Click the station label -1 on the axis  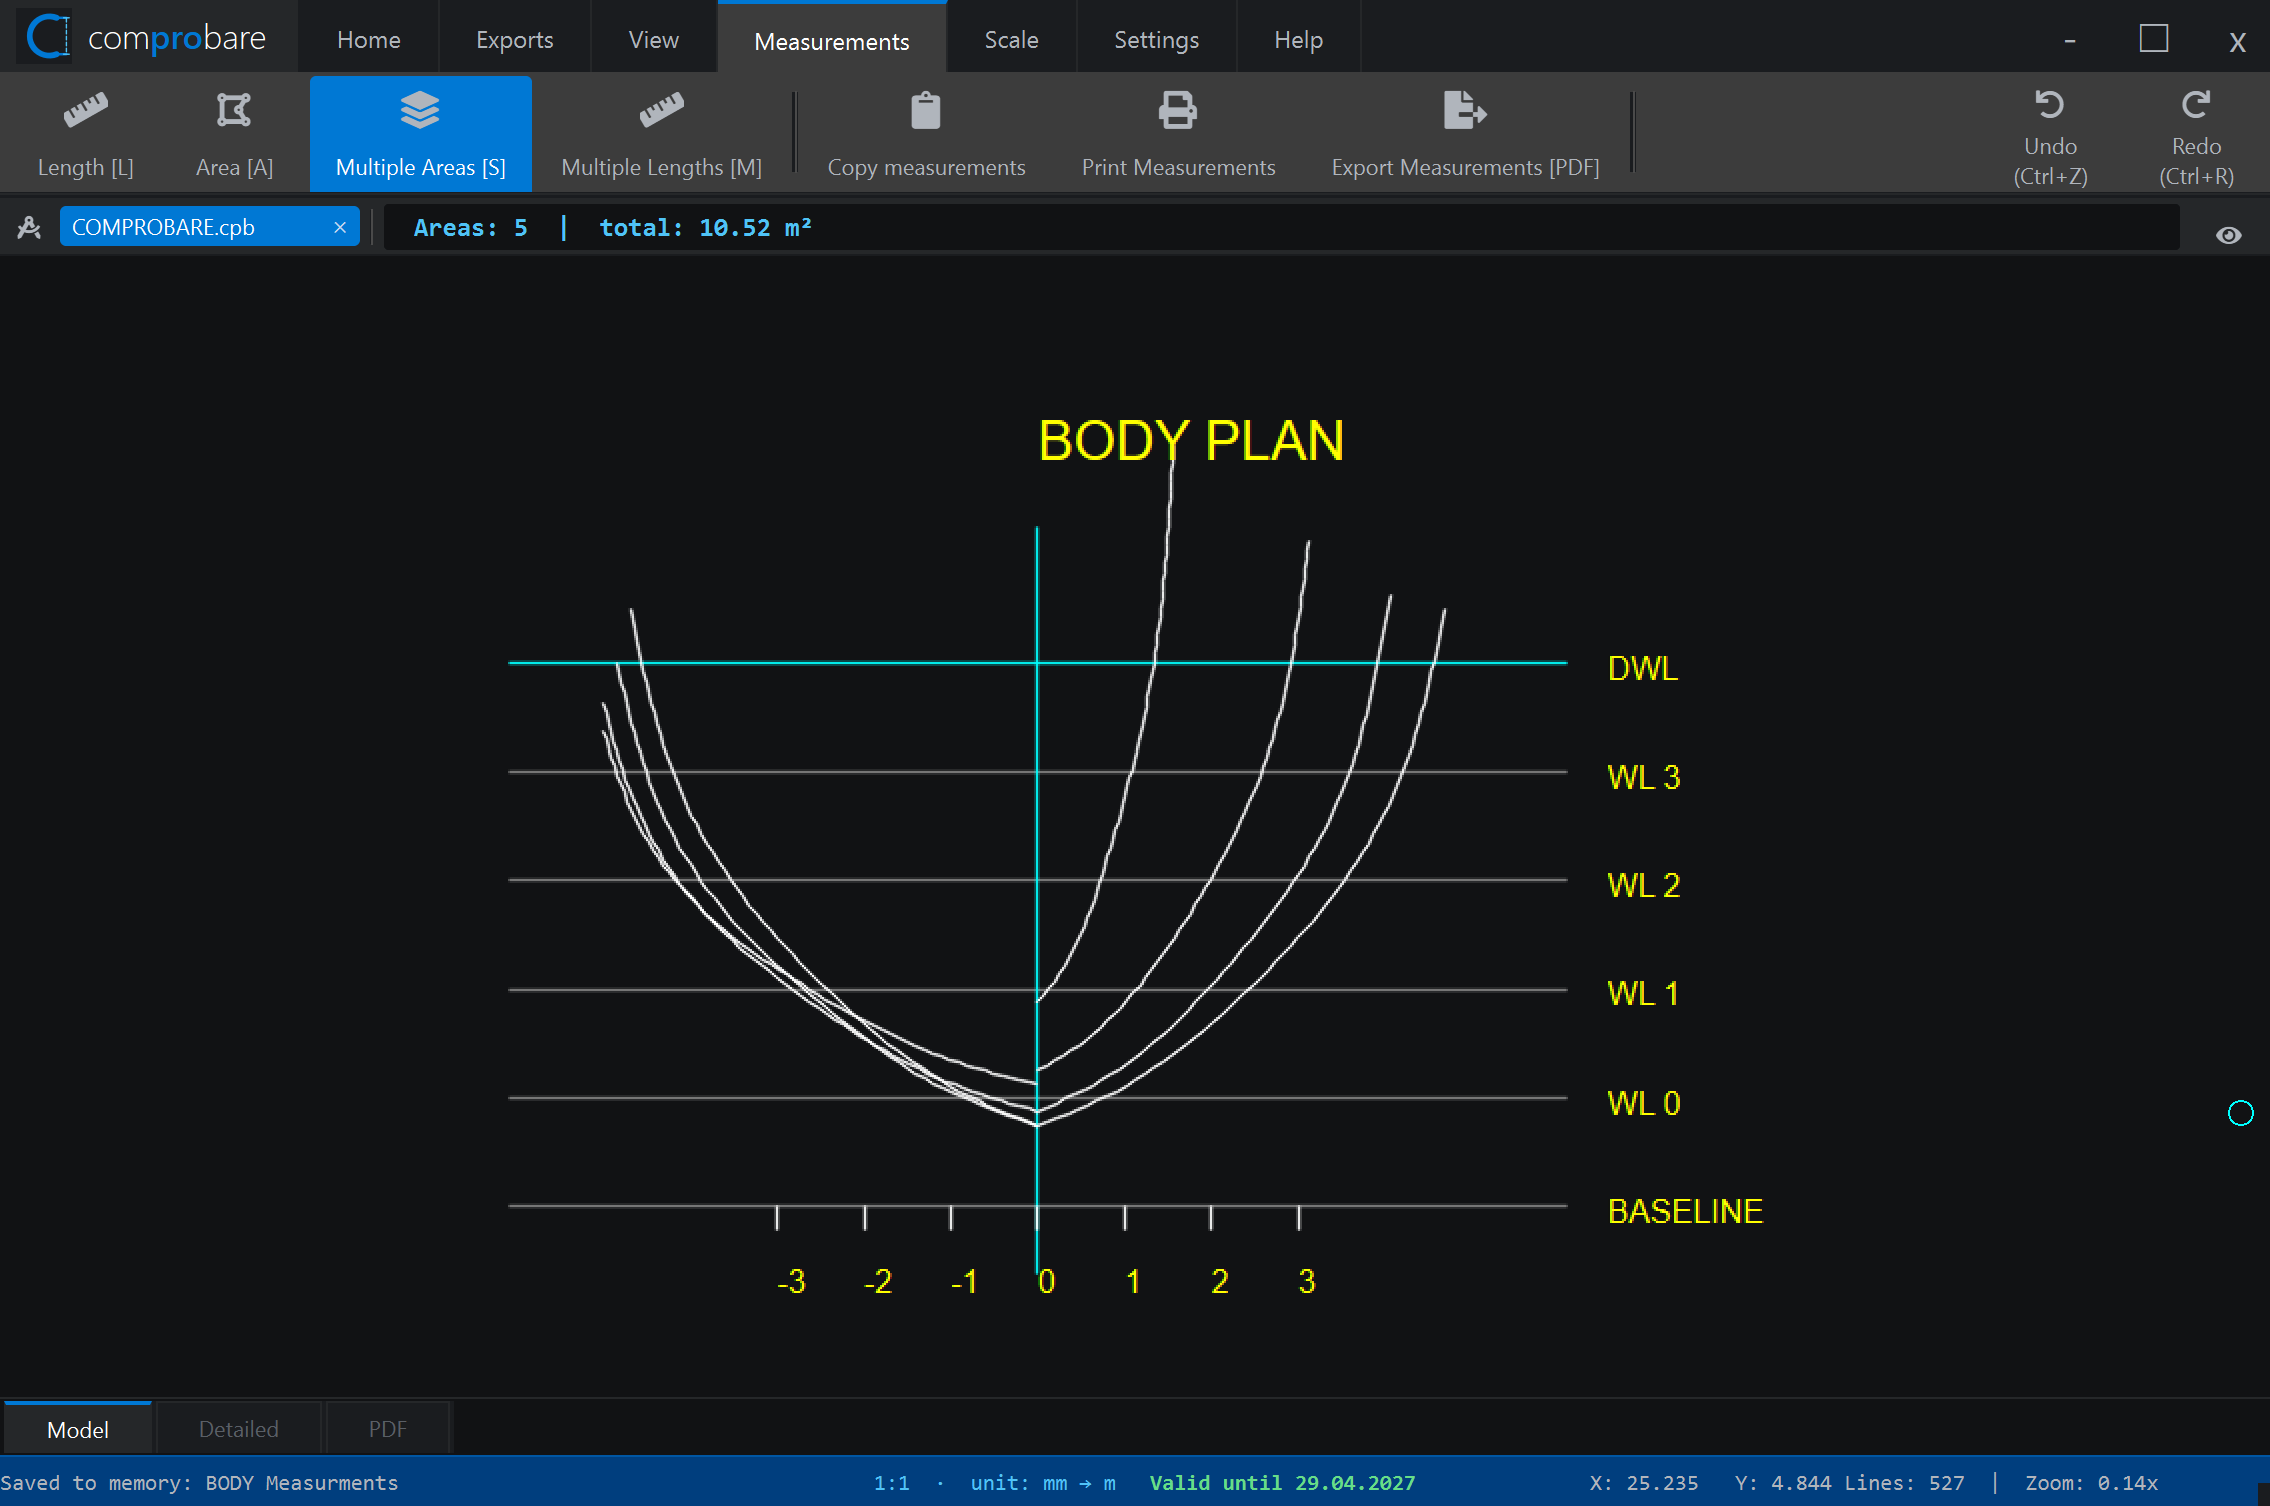click(x=964, y=1281)
